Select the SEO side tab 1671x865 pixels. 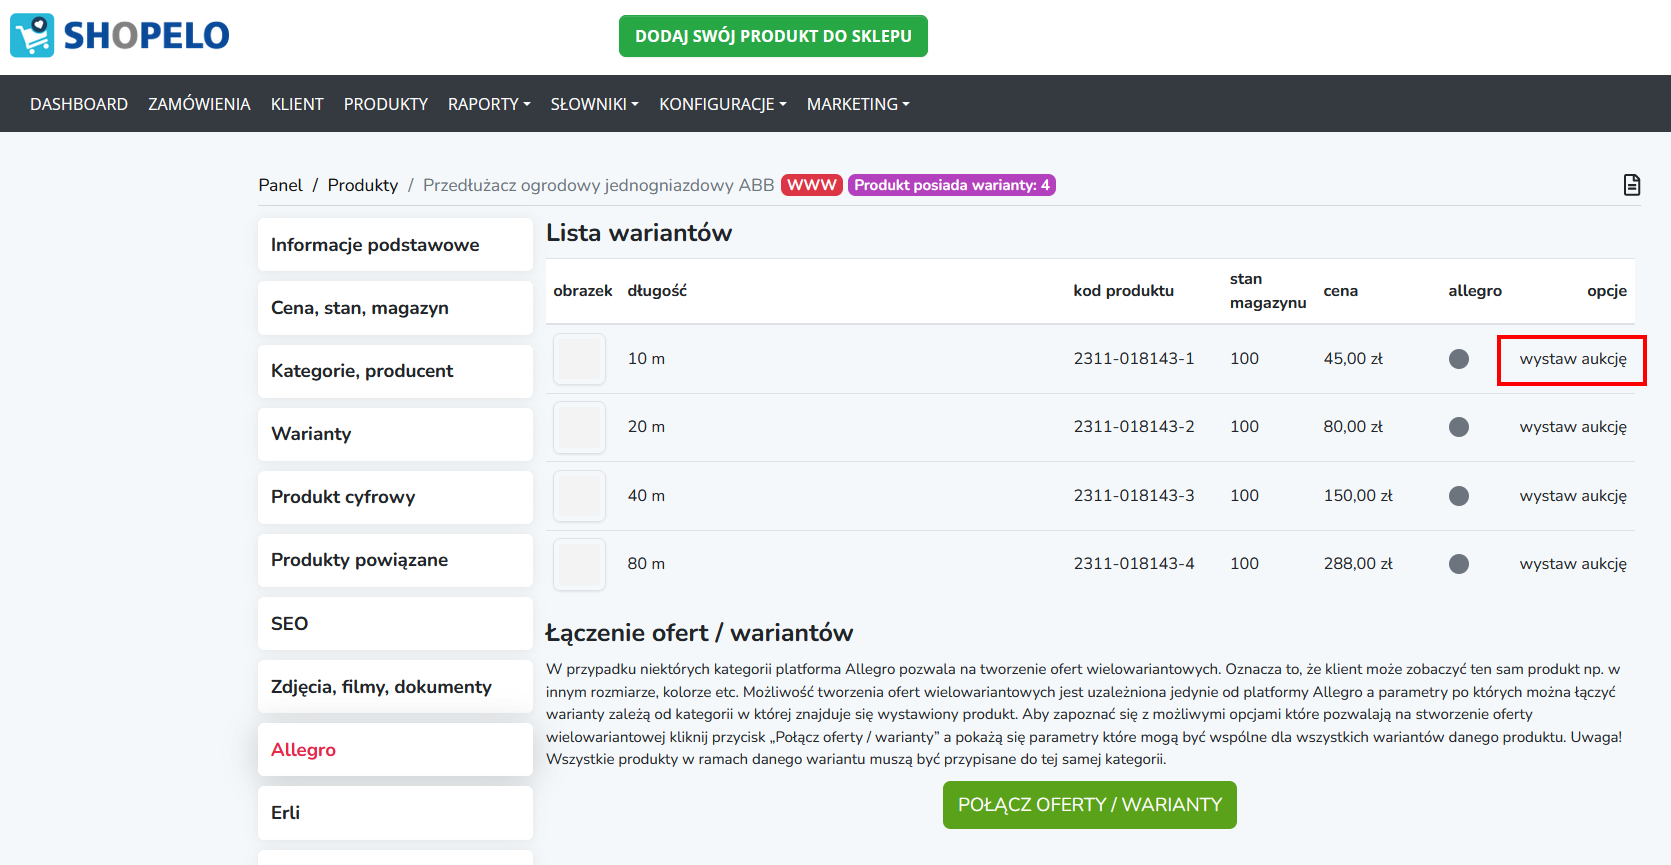395,624
